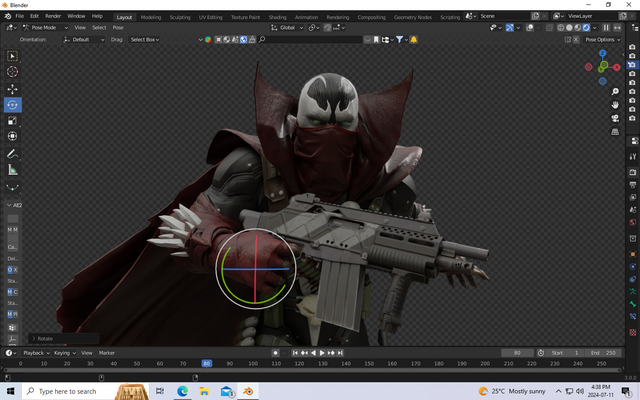
Task: Activate the Scale tool
Action: [13, 120]
